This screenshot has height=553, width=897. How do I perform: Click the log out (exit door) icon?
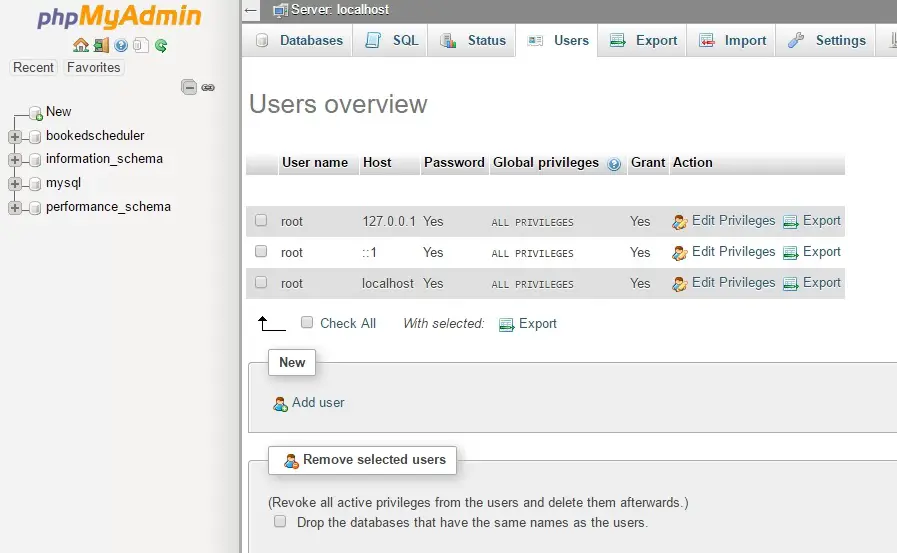click(101, 45)
